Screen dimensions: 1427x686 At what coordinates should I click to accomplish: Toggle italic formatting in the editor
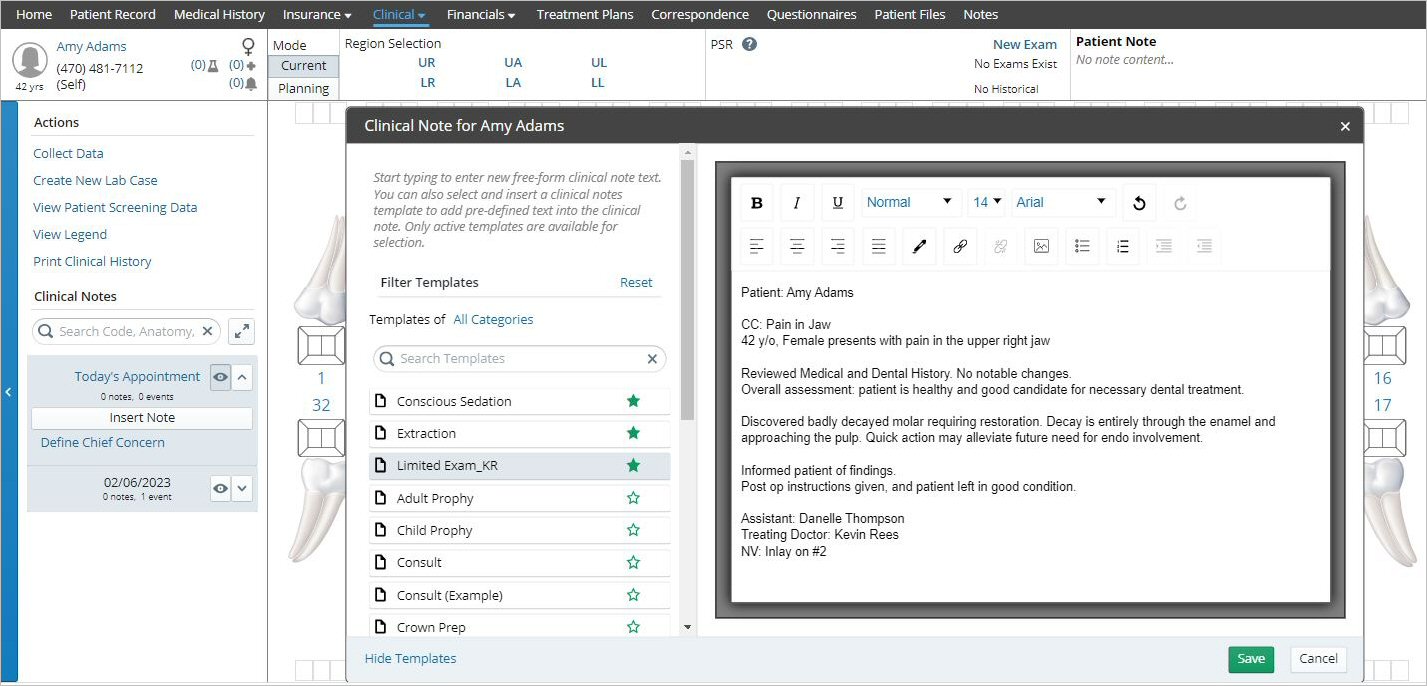coord(797,203)
